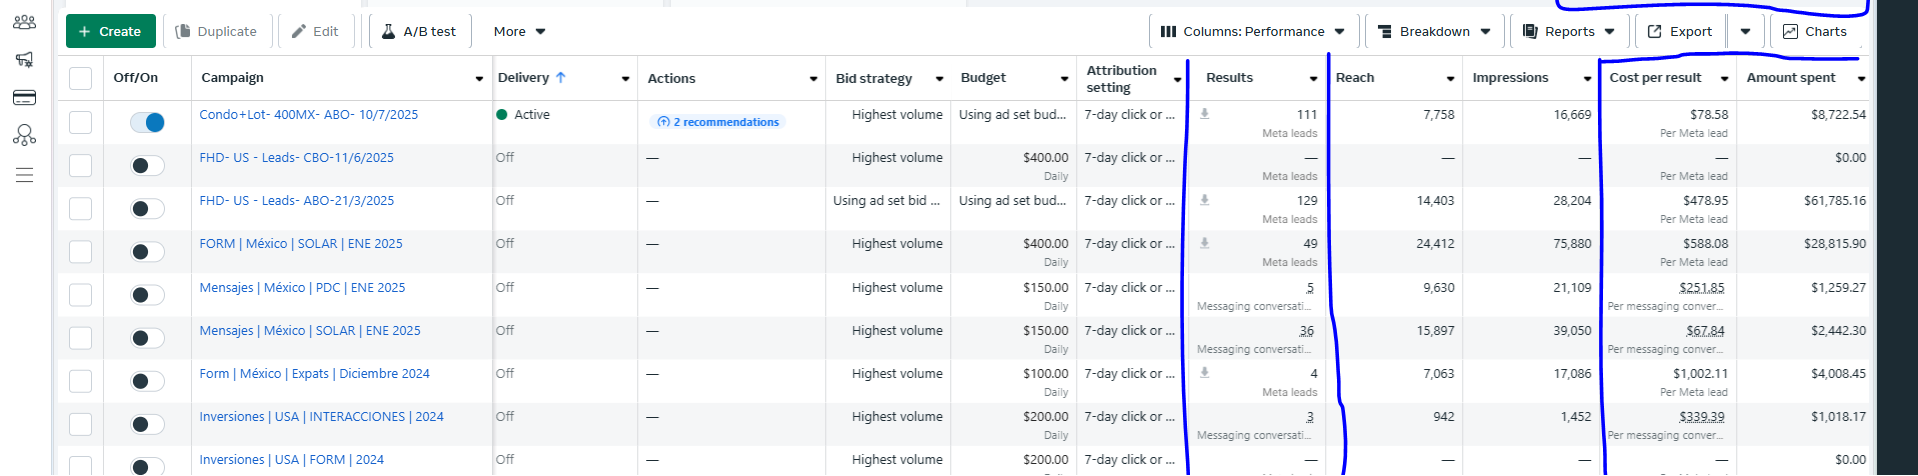Open Mensajes | México | PDC campaign link
The height and width of the screenshot is (476, 1918).
pos(302,288)
